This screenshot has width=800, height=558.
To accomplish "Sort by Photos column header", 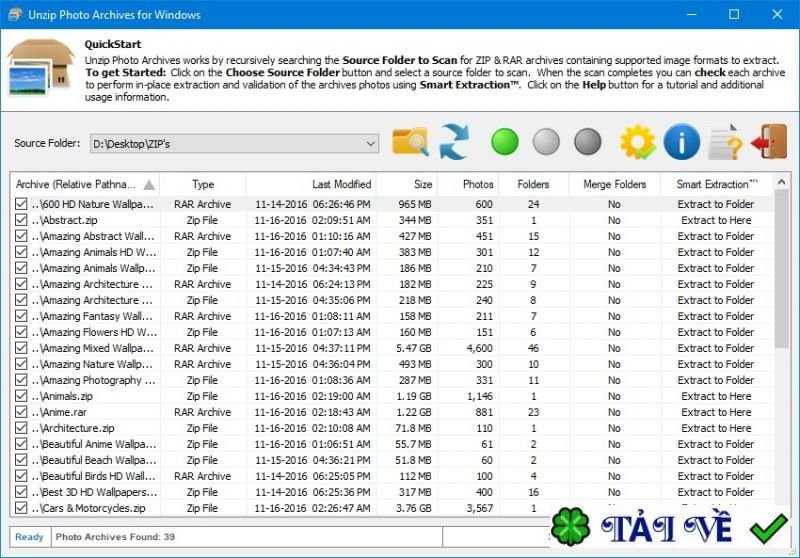I will (x=468, y=184).
